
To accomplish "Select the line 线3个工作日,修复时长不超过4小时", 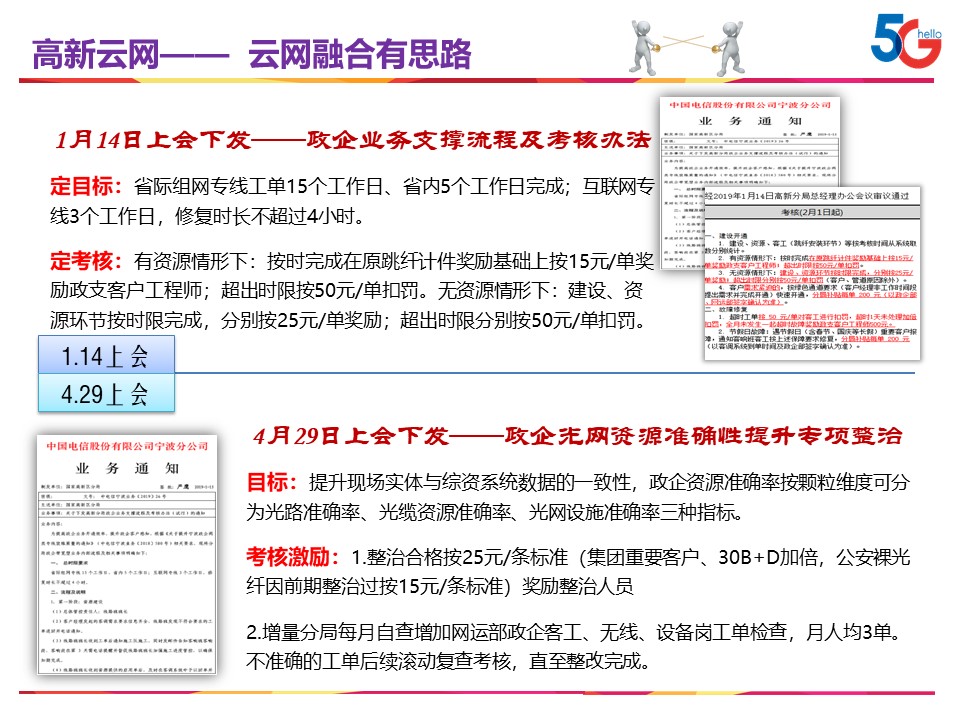I will (207, 216).
